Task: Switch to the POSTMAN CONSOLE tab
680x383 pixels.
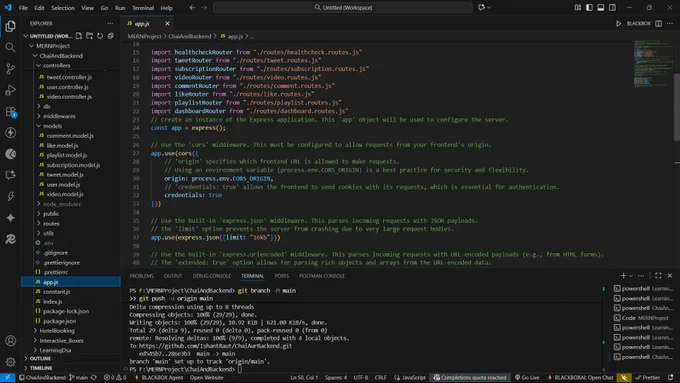Action: [x=322, y=276]
